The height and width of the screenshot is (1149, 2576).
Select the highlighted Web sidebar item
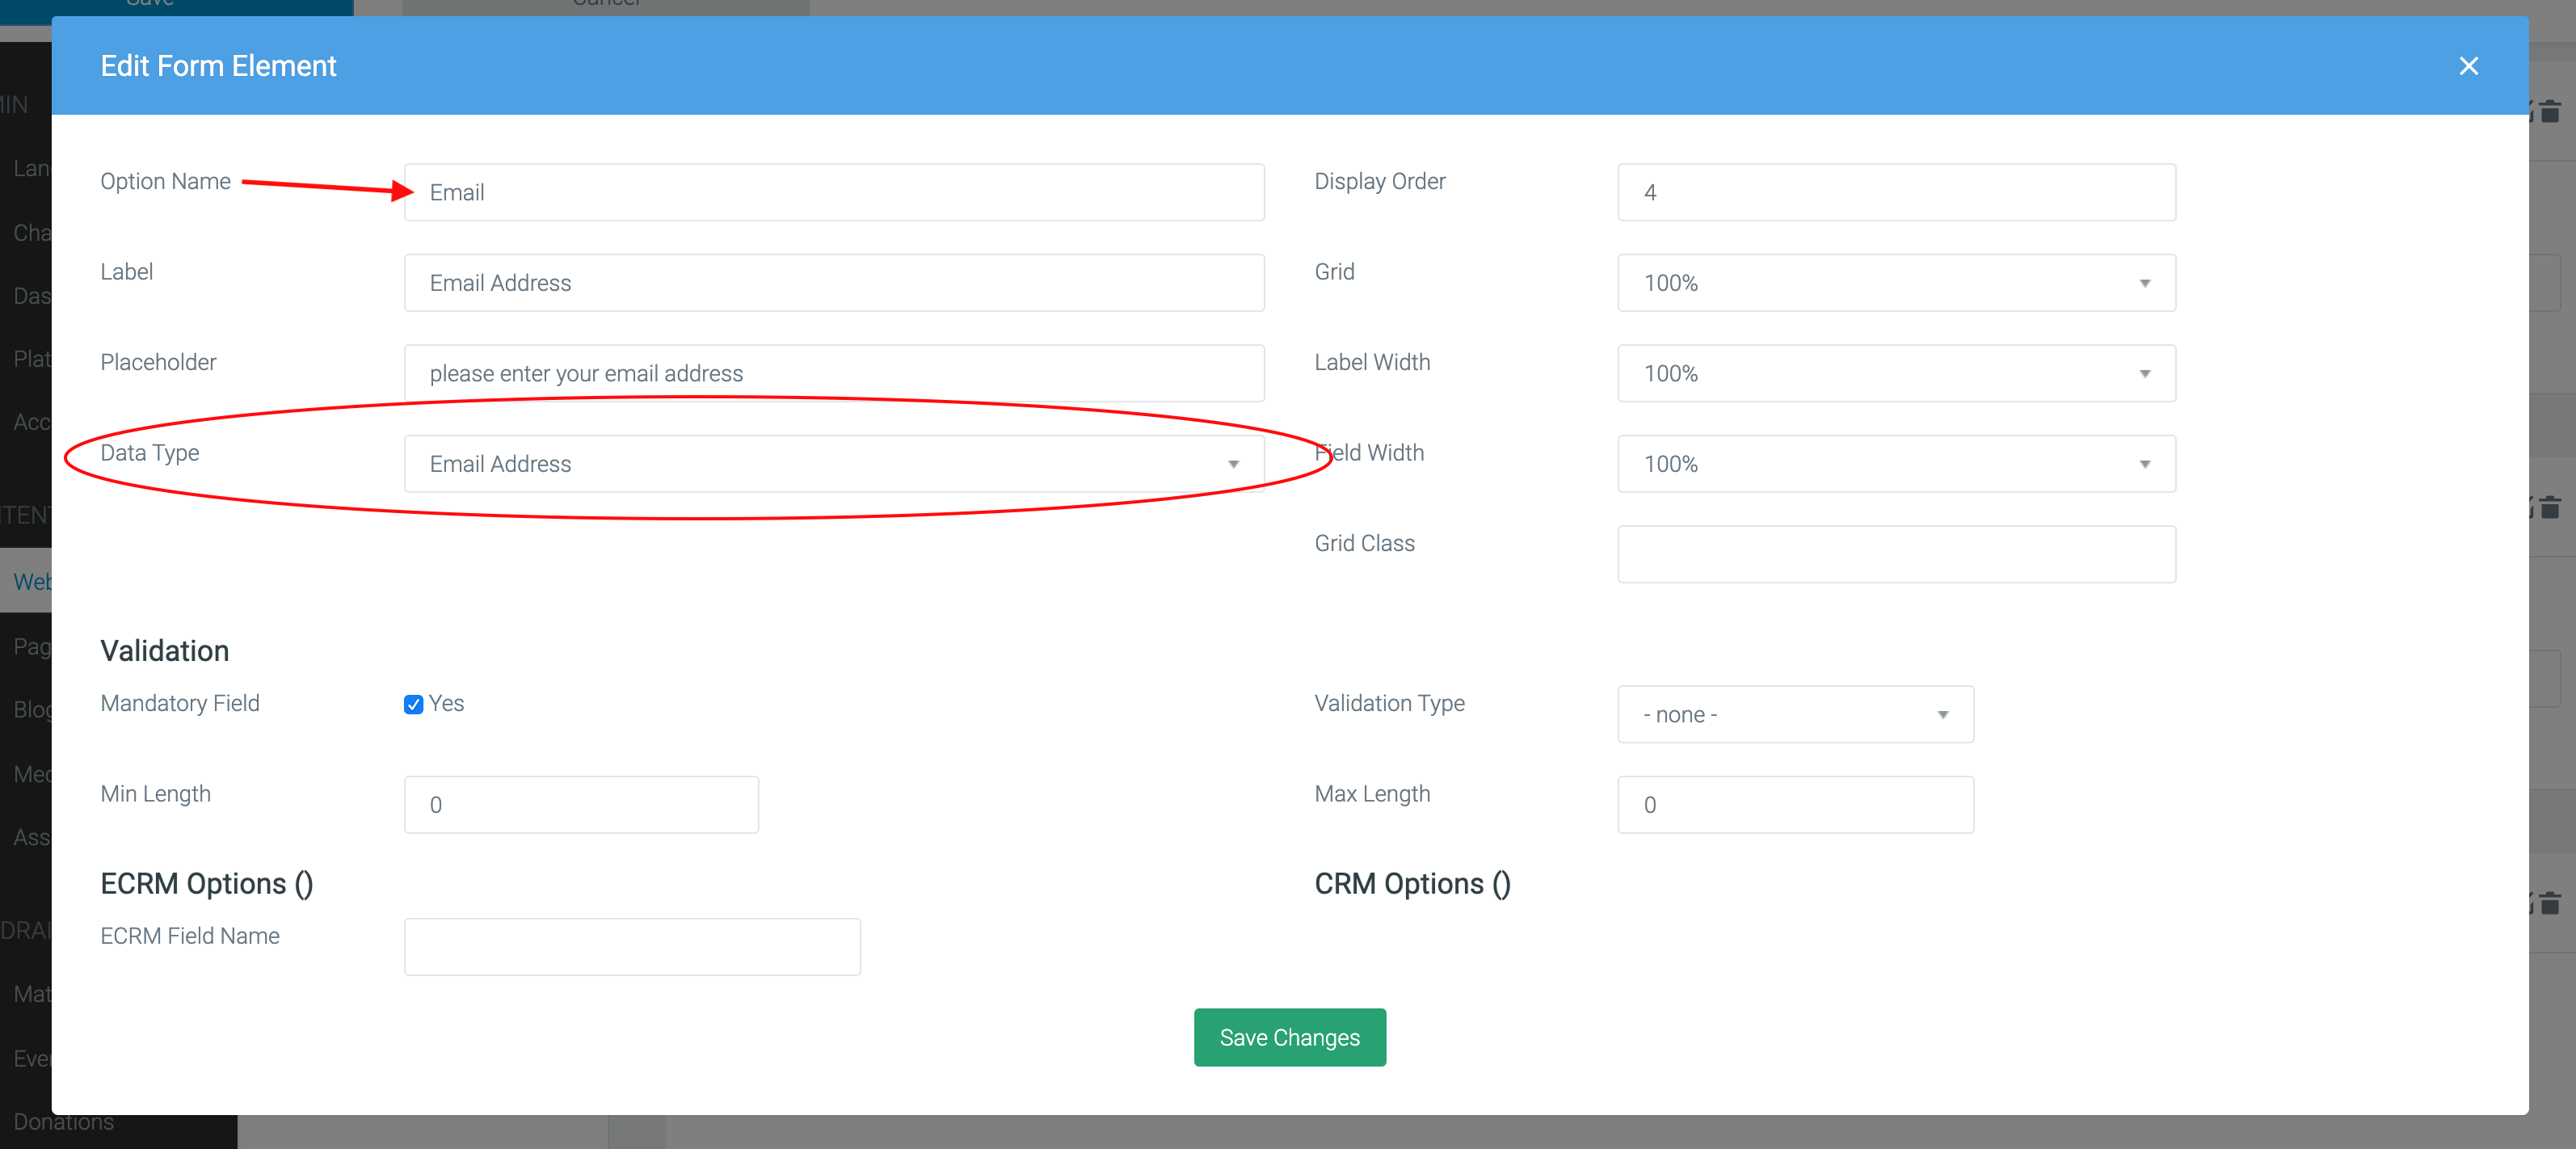click(x=33, y=581)
